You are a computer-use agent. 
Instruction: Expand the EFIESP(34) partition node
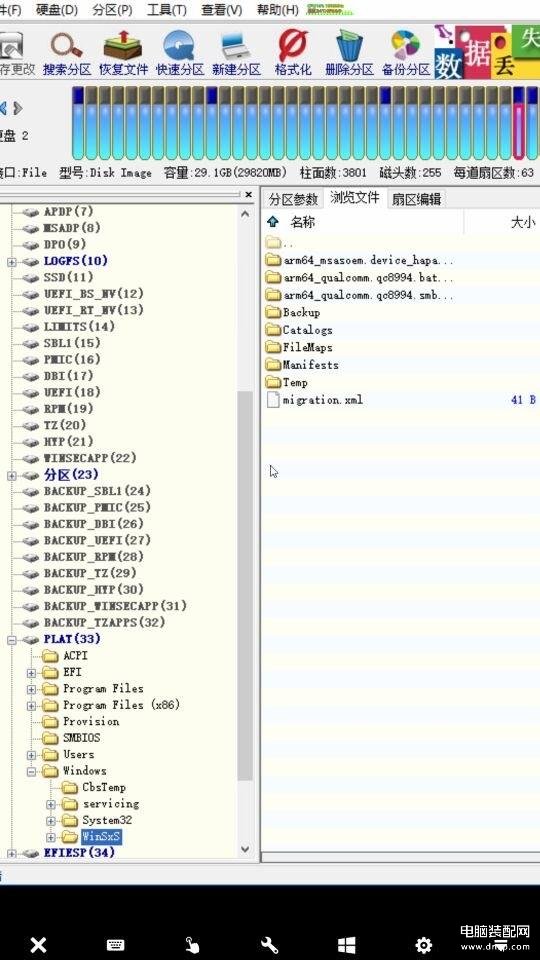[12, 853]
